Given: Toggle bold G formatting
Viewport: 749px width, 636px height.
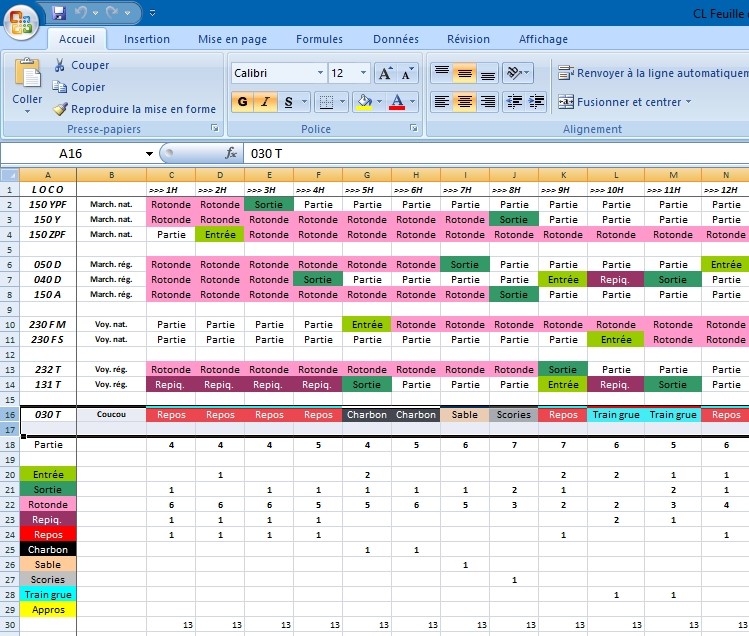Looking at the screenshot, I should (x=243, y=102).
